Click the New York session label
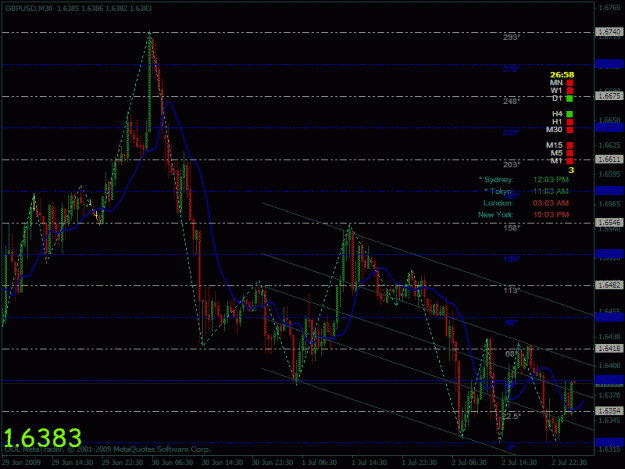The image size is (625, 469). pyautogui.click(x=496, y=215)
